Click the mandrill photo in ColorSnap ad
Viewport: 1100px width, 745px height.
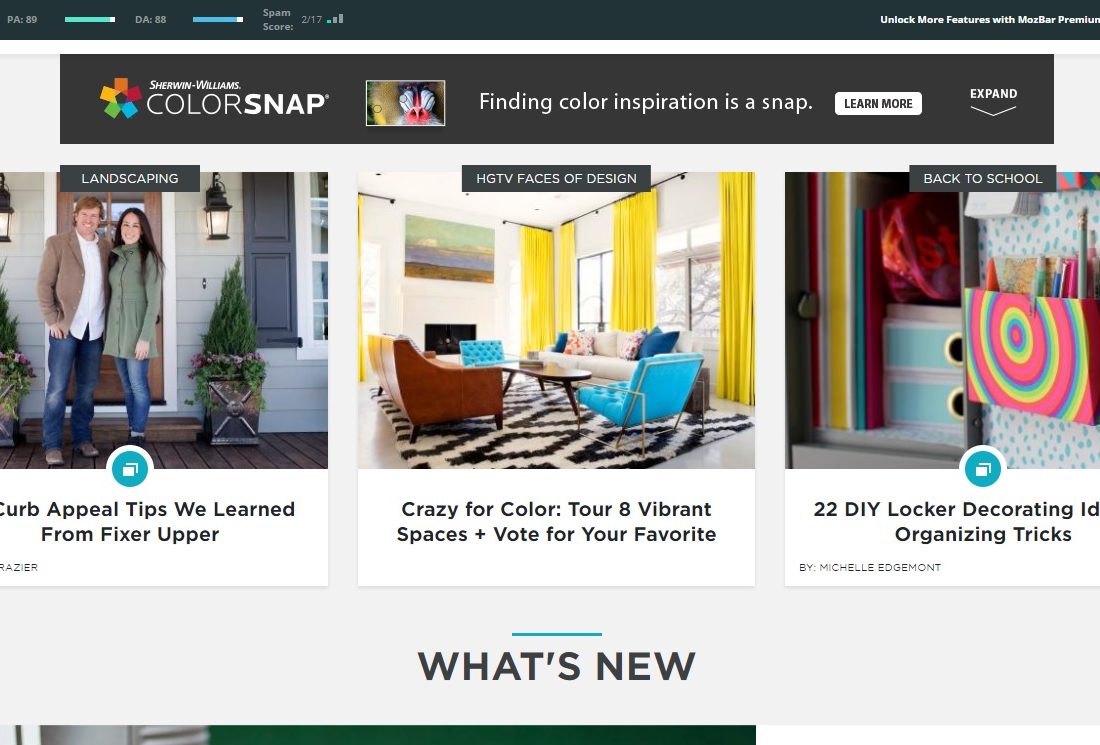pyautogui.click(x=405, y=103)
